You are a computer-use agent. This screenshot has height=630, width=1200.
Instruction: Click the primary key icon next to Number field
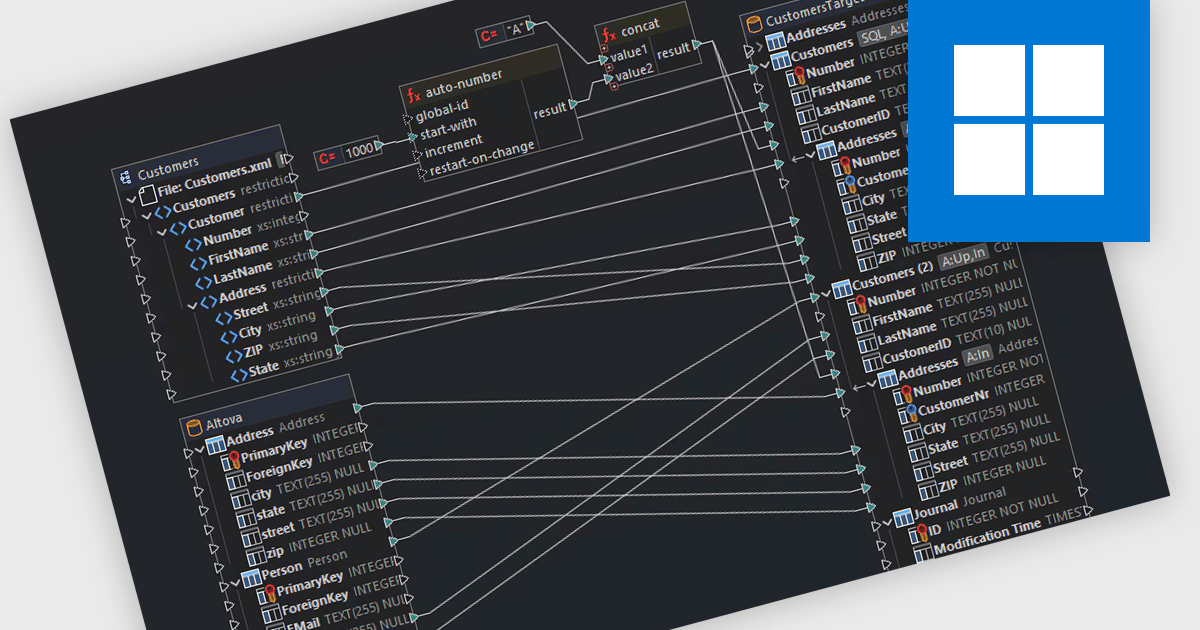click(x=799, y=72)
